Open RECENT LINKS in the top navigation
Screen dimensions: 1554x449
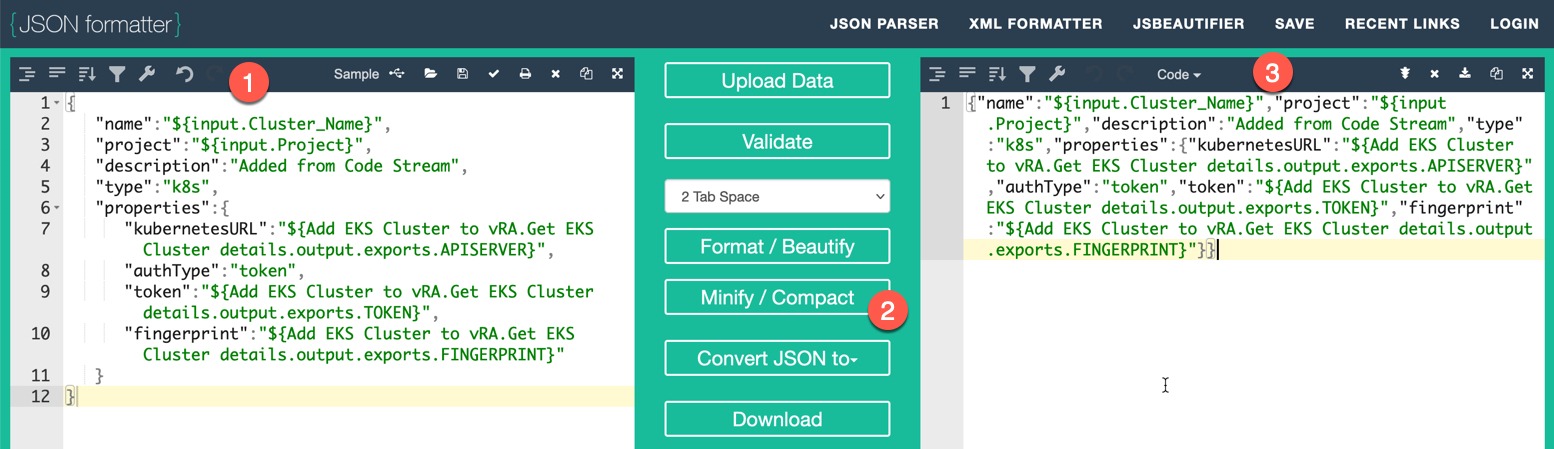[1402, 24]
